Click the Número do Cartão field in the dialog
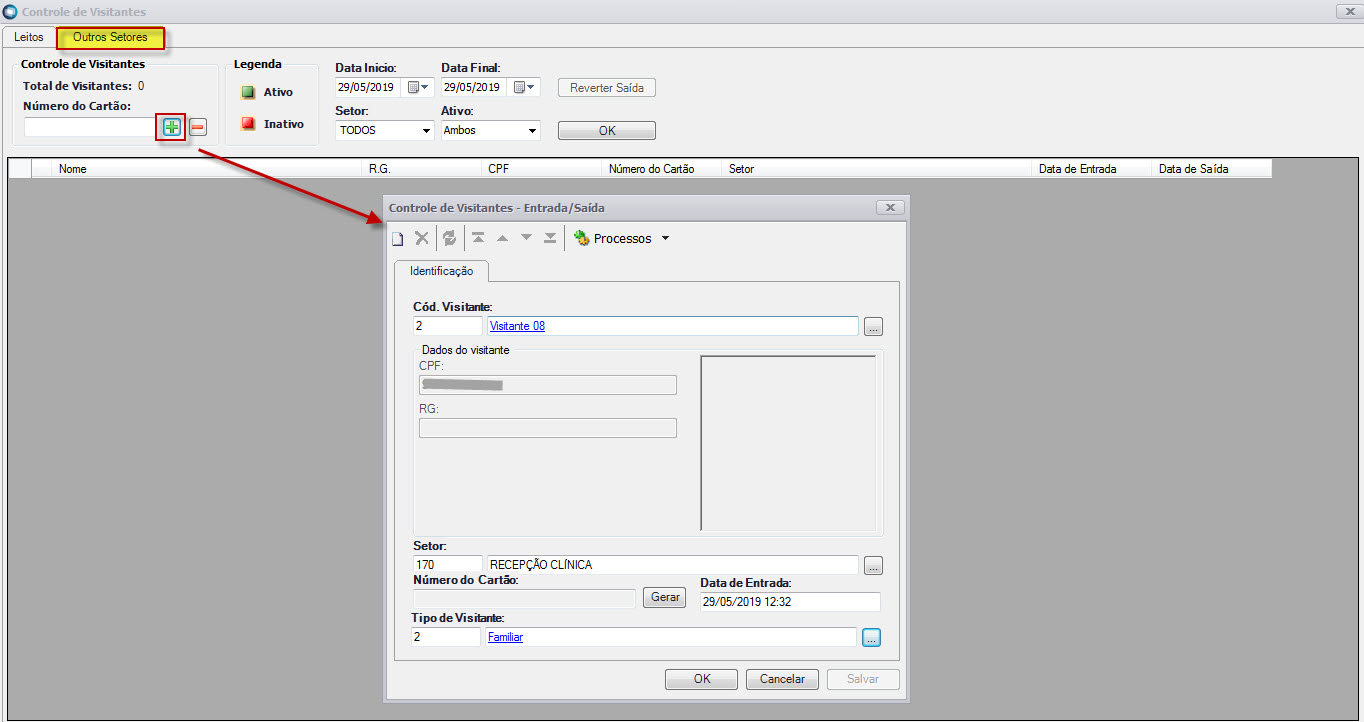The width and height of the screenshot is (1364, 722). [x=525, y=598]
